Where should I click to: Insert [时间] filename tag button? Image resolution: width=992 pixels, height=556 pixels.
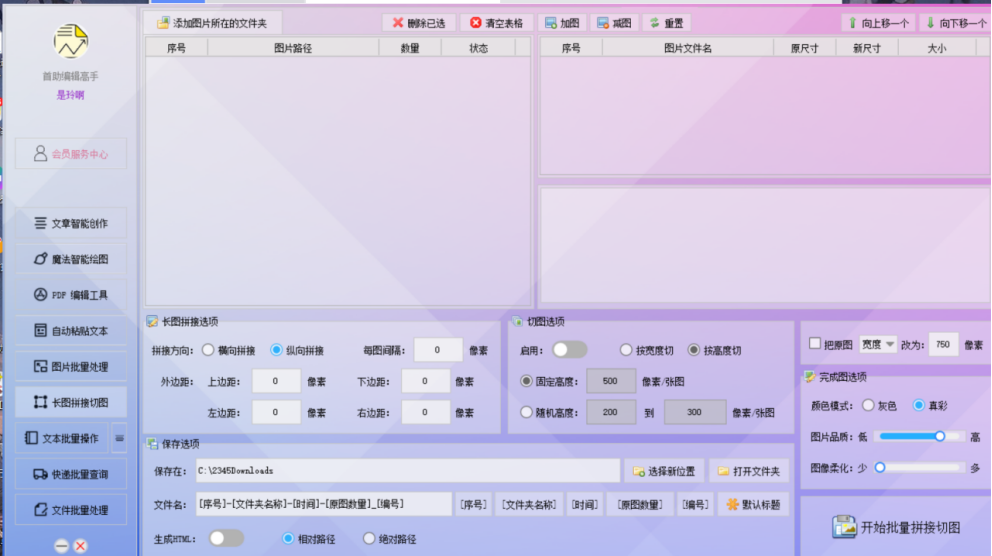point(585,505)
